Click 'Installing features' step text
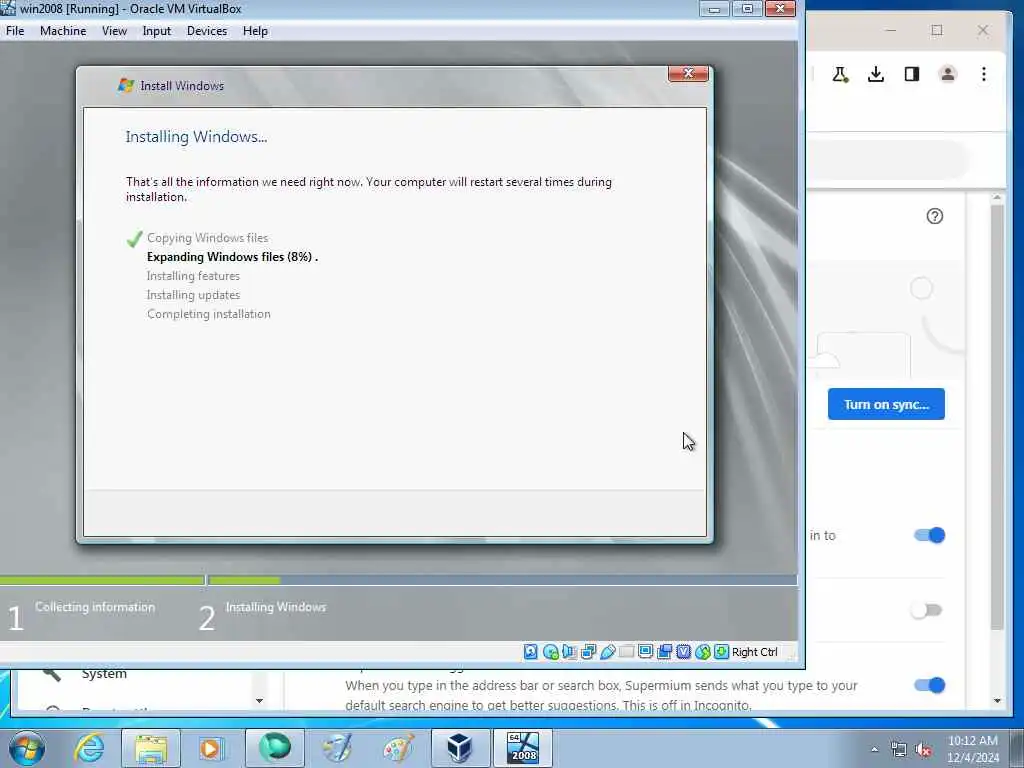This screenshot has width=1024, height=768. (193, 276)
